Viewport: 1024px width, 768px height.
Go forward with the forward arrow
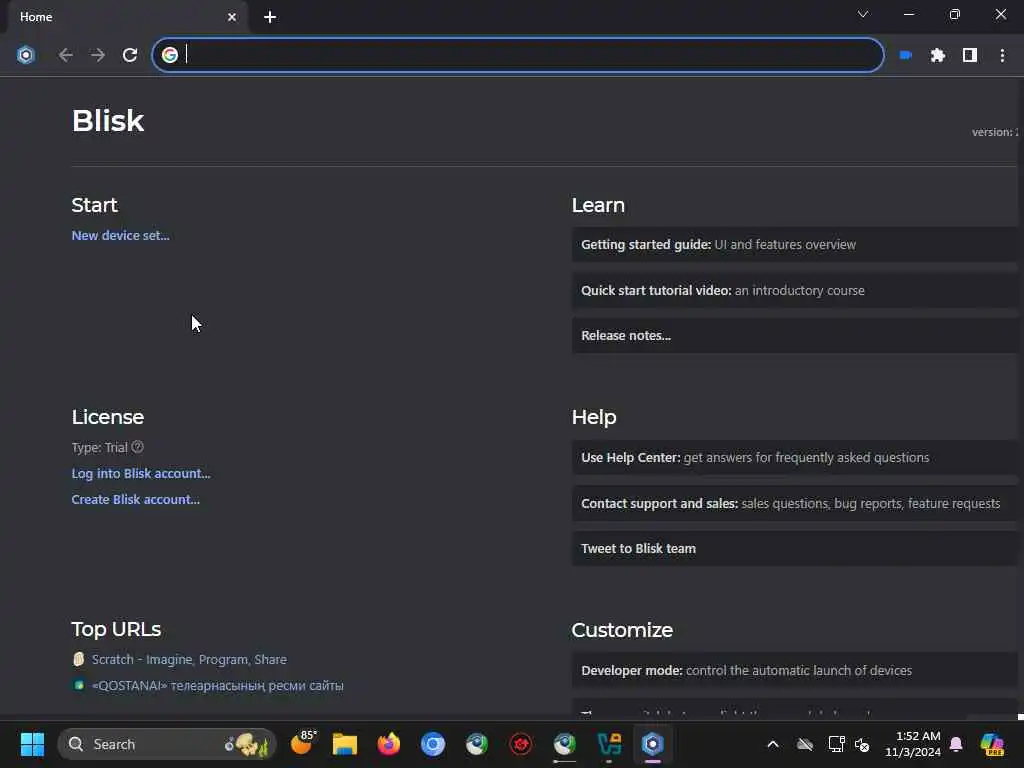[98, 55]
